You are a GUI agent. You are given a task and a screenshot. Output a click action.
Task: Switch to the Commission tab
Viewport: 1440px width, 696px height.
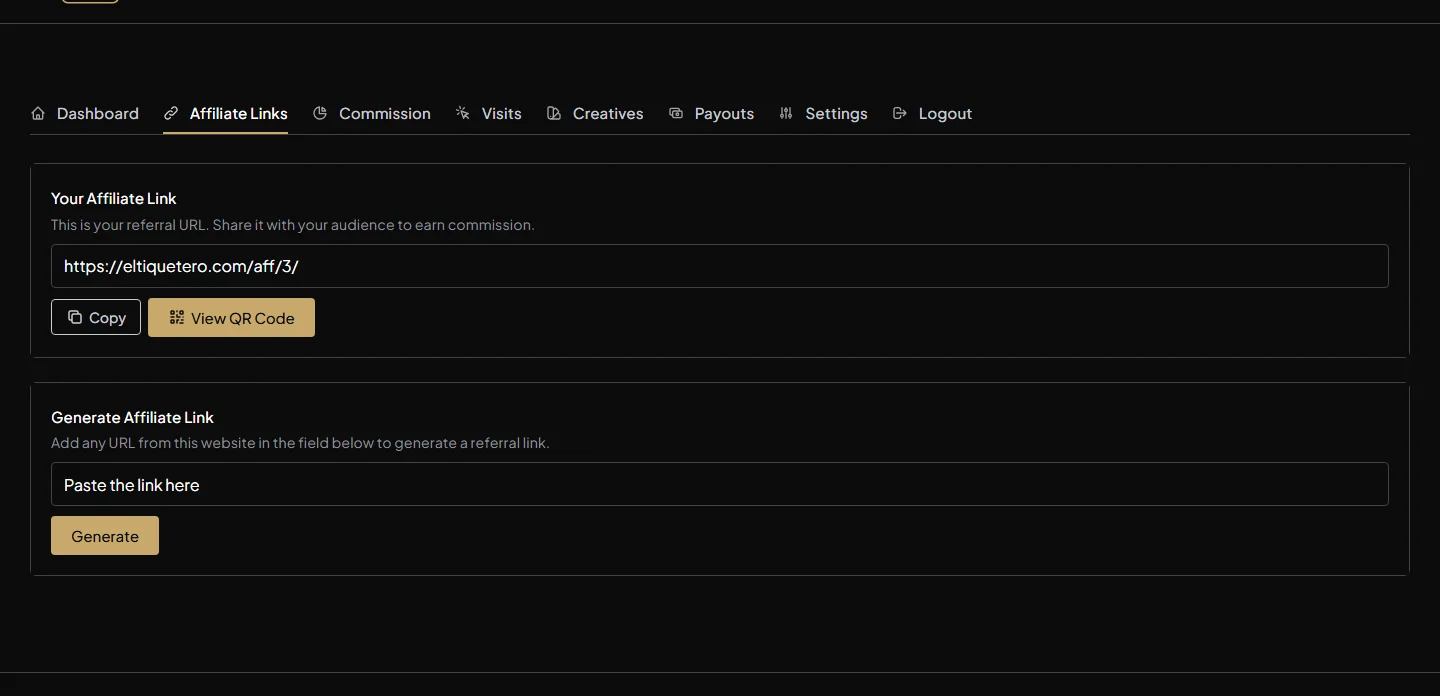tap(372, 114)
